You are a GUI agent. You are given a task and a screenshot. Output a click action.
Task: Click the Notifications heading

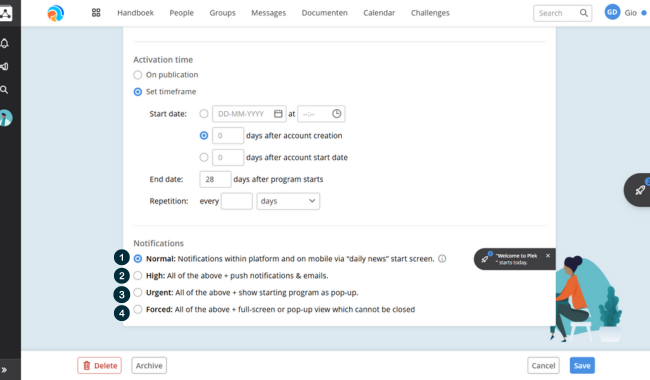158,243
